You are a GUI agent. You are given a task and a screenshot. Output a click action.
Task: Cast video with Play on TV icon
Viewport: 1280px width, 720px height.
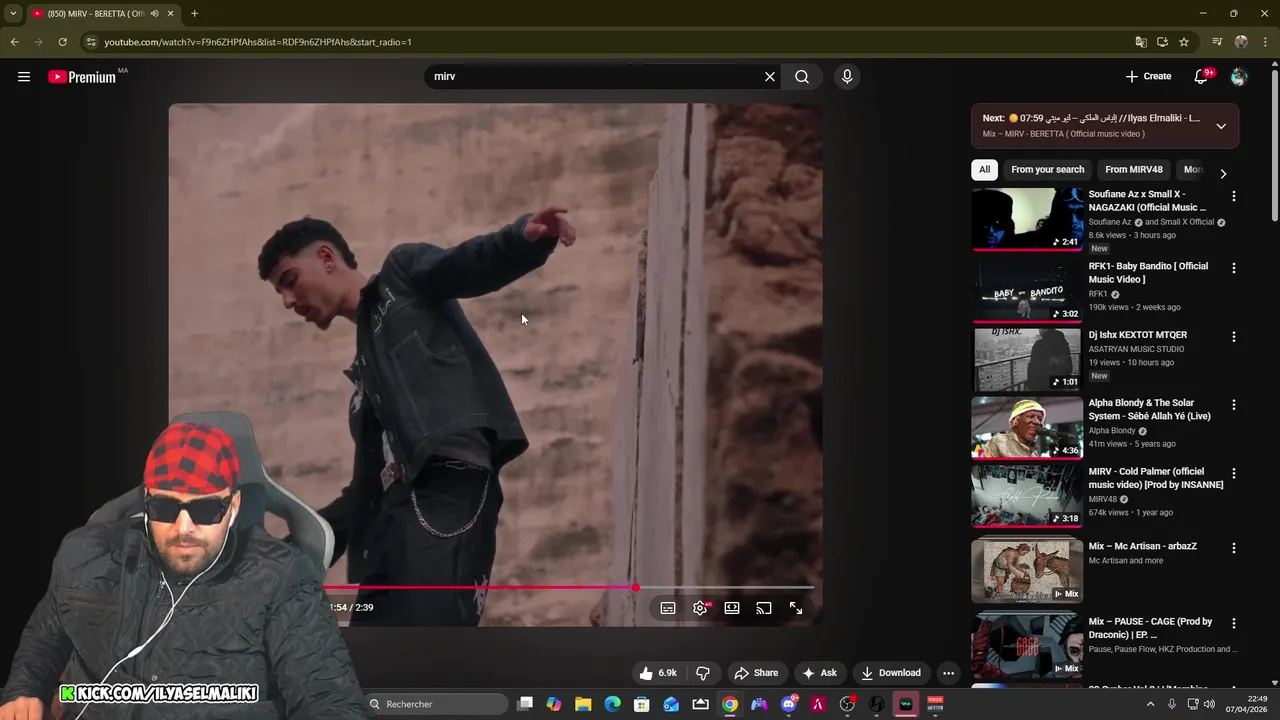pyautogui.click(x=764, y=608)
